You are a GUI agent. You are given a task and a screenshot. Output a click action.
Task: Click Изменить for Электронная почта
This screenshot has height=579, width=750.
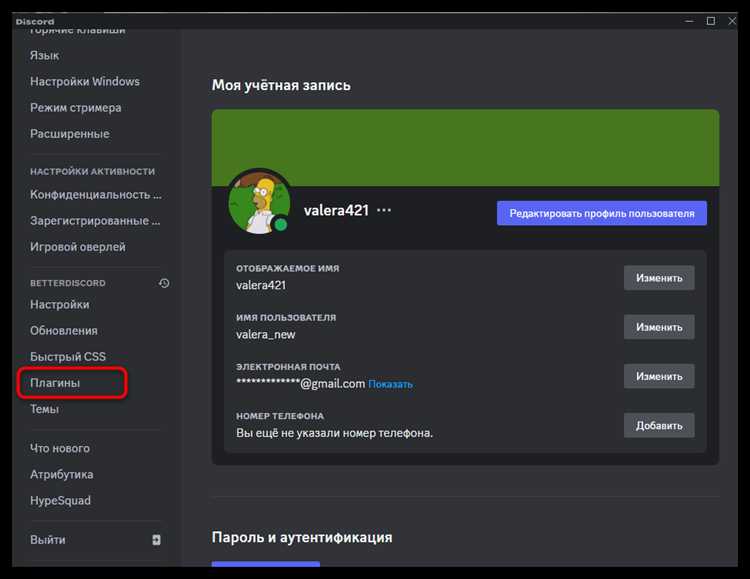(659, 377)
